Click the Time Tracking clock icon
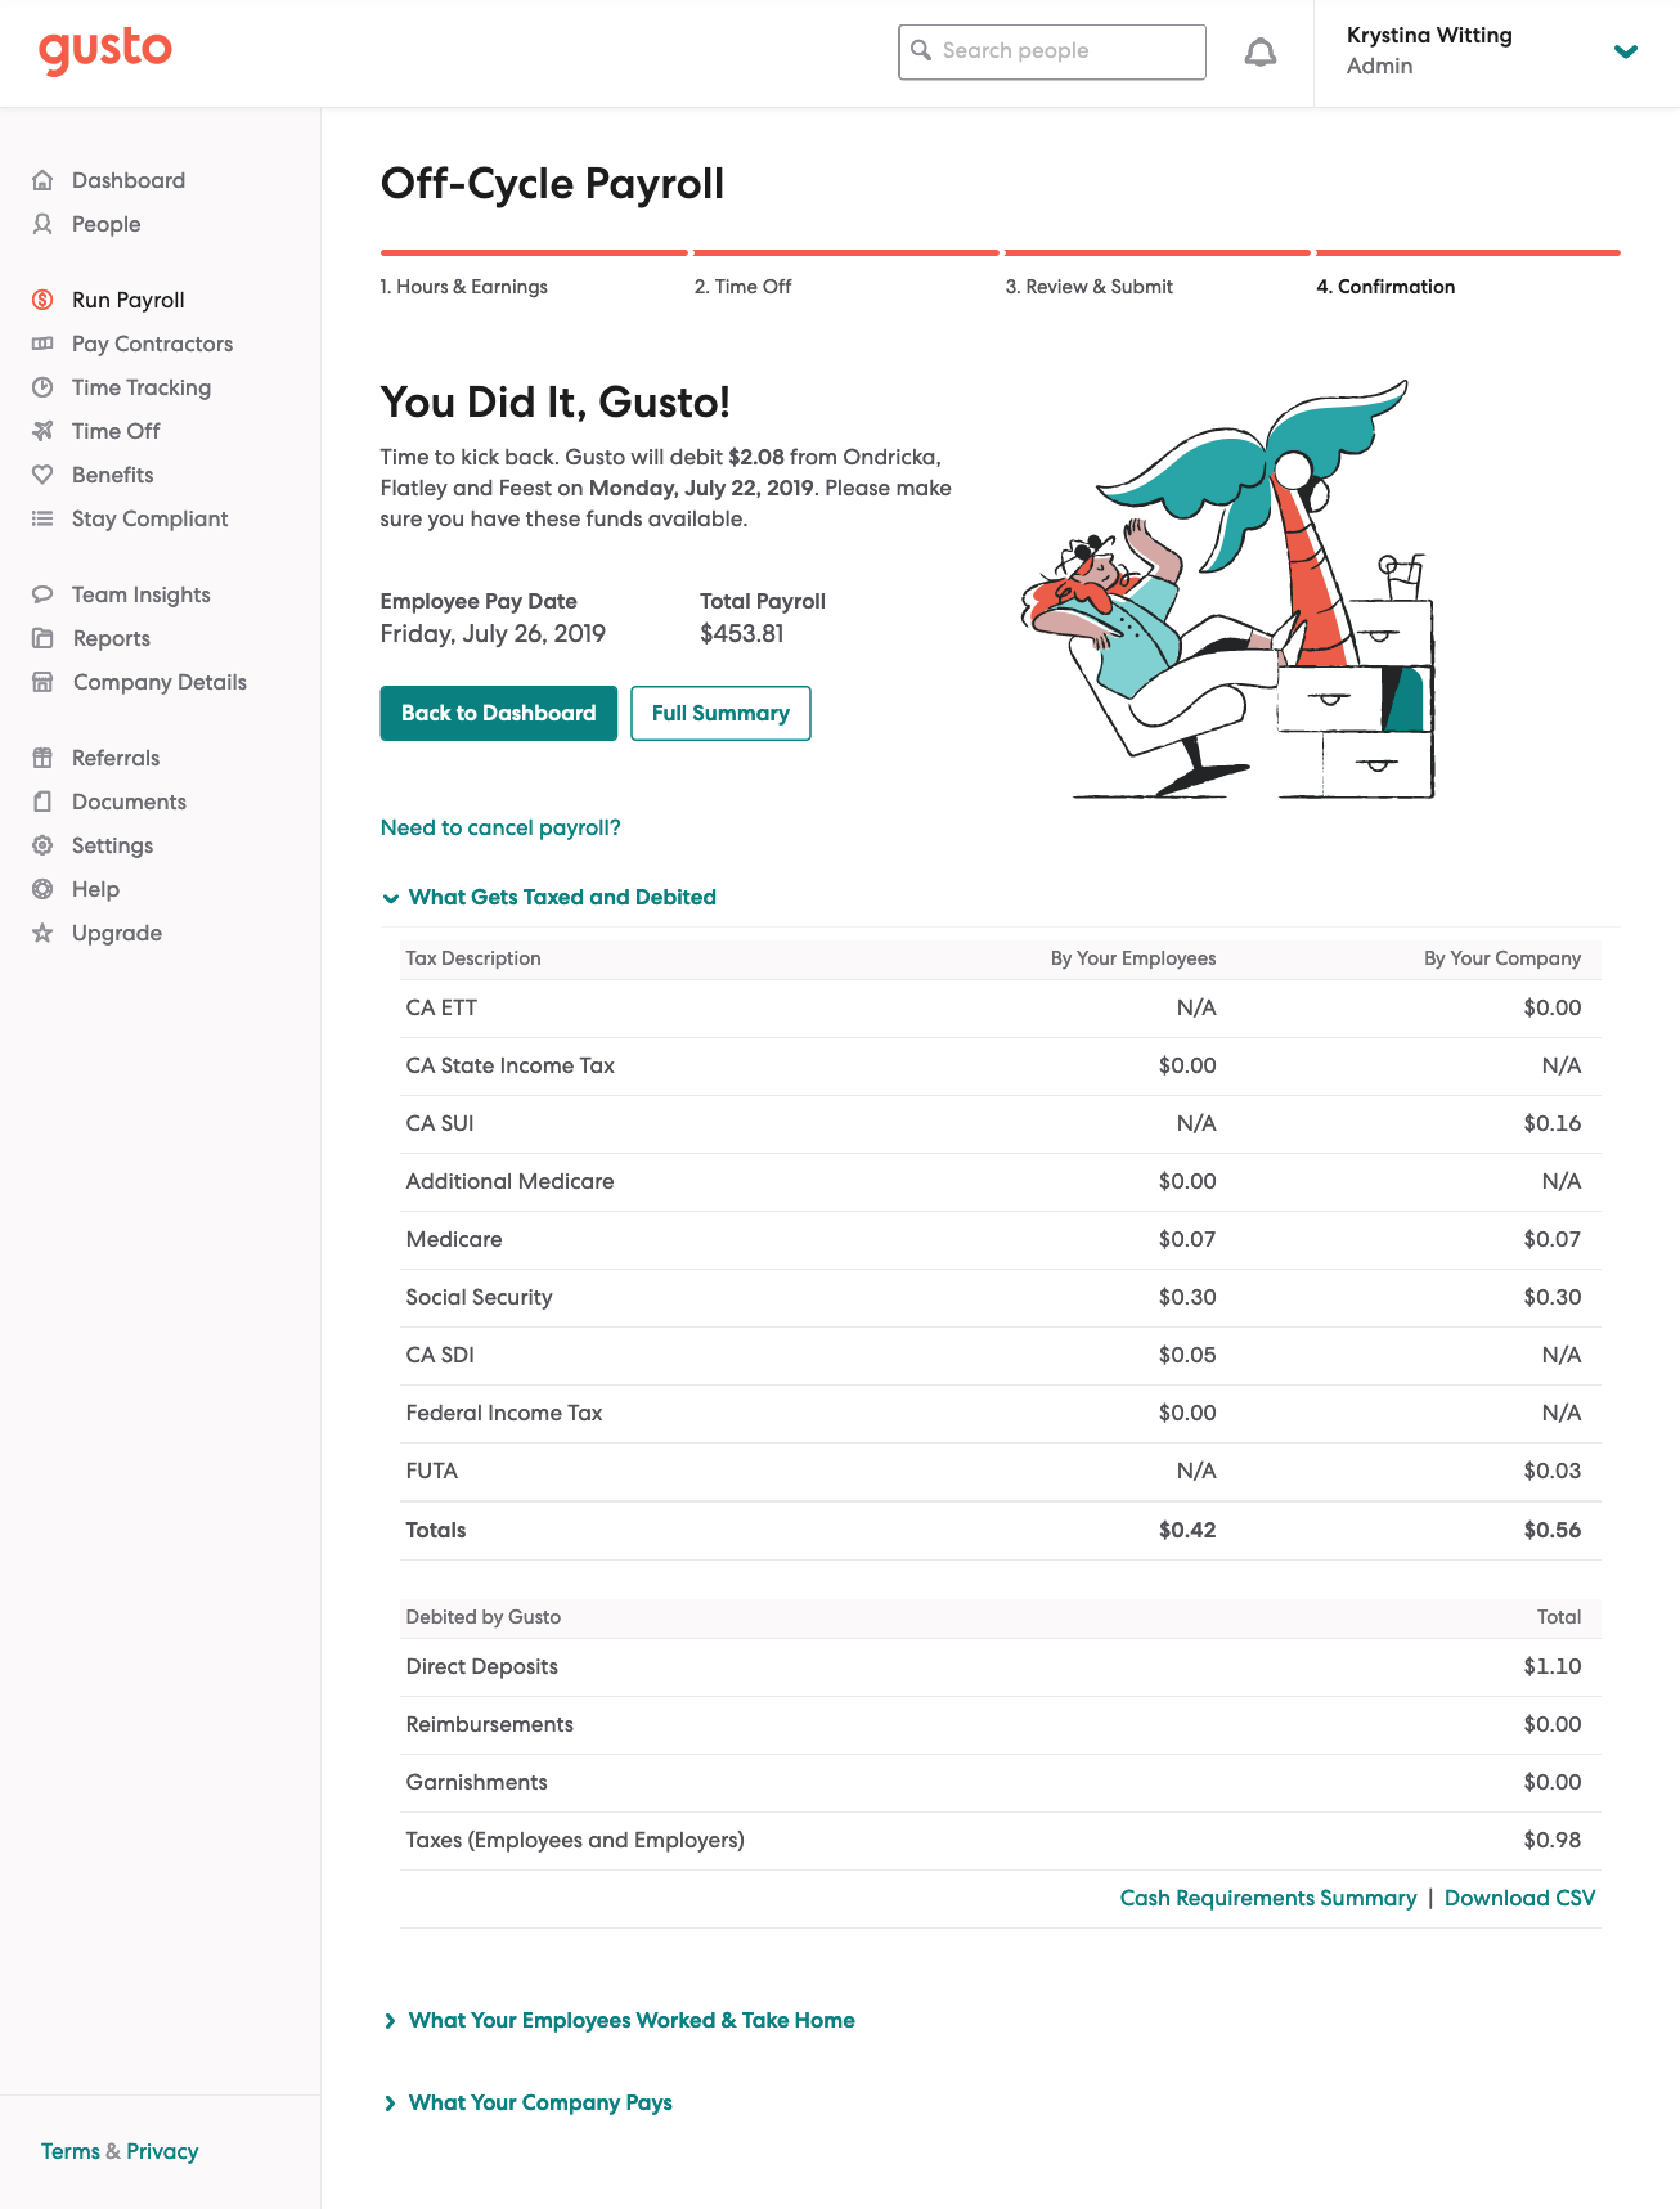The image size is (1680, 2209). click(x=42, y=387)
